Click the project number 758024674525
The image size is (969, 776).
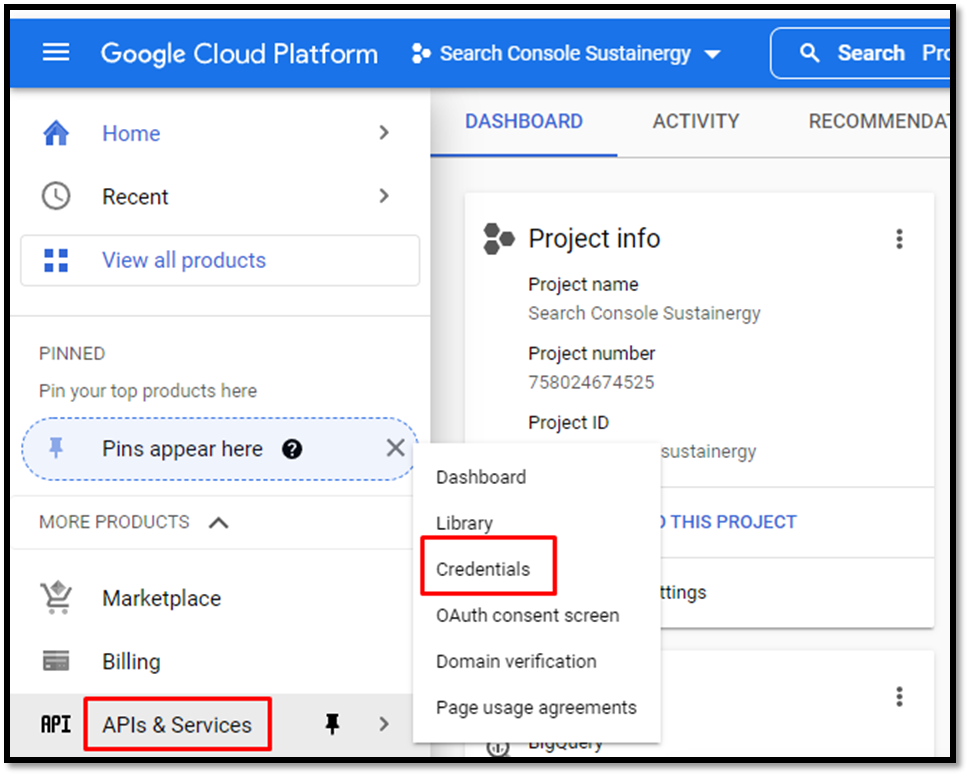tap(591, 382)
